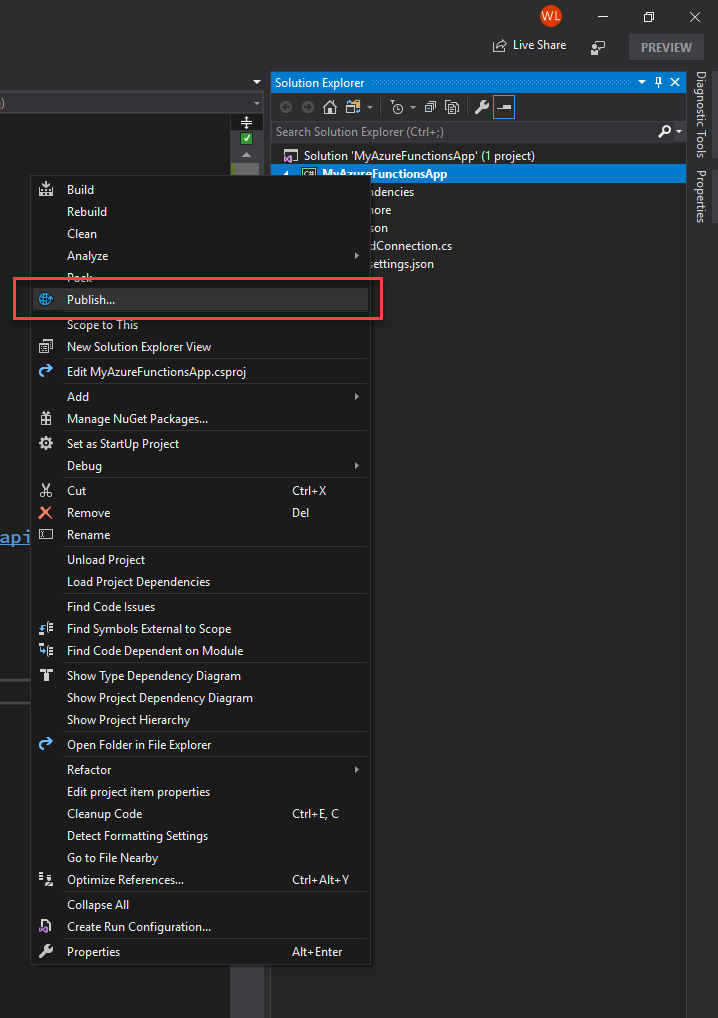This screenshot has width=718, height=1018.
Task: Click Home icon in Solution Explorer toolbar
Action: pyautogui.click(x=330, y=107)
